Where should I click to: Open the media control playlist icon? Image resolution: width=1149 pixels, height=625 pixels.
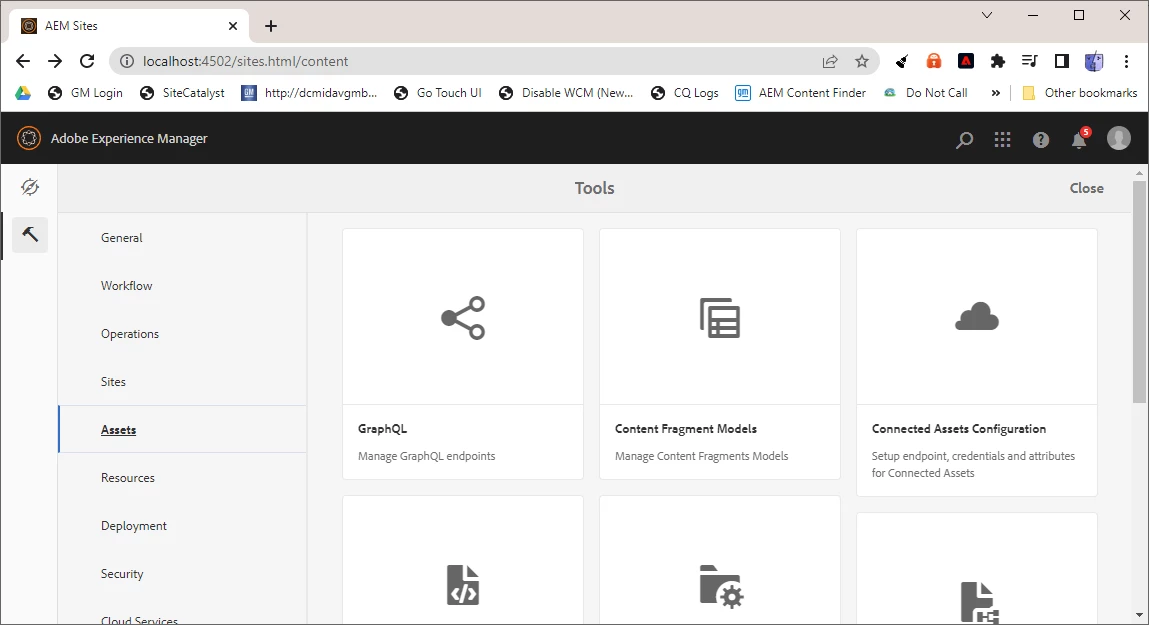(x=1030, y=62)
